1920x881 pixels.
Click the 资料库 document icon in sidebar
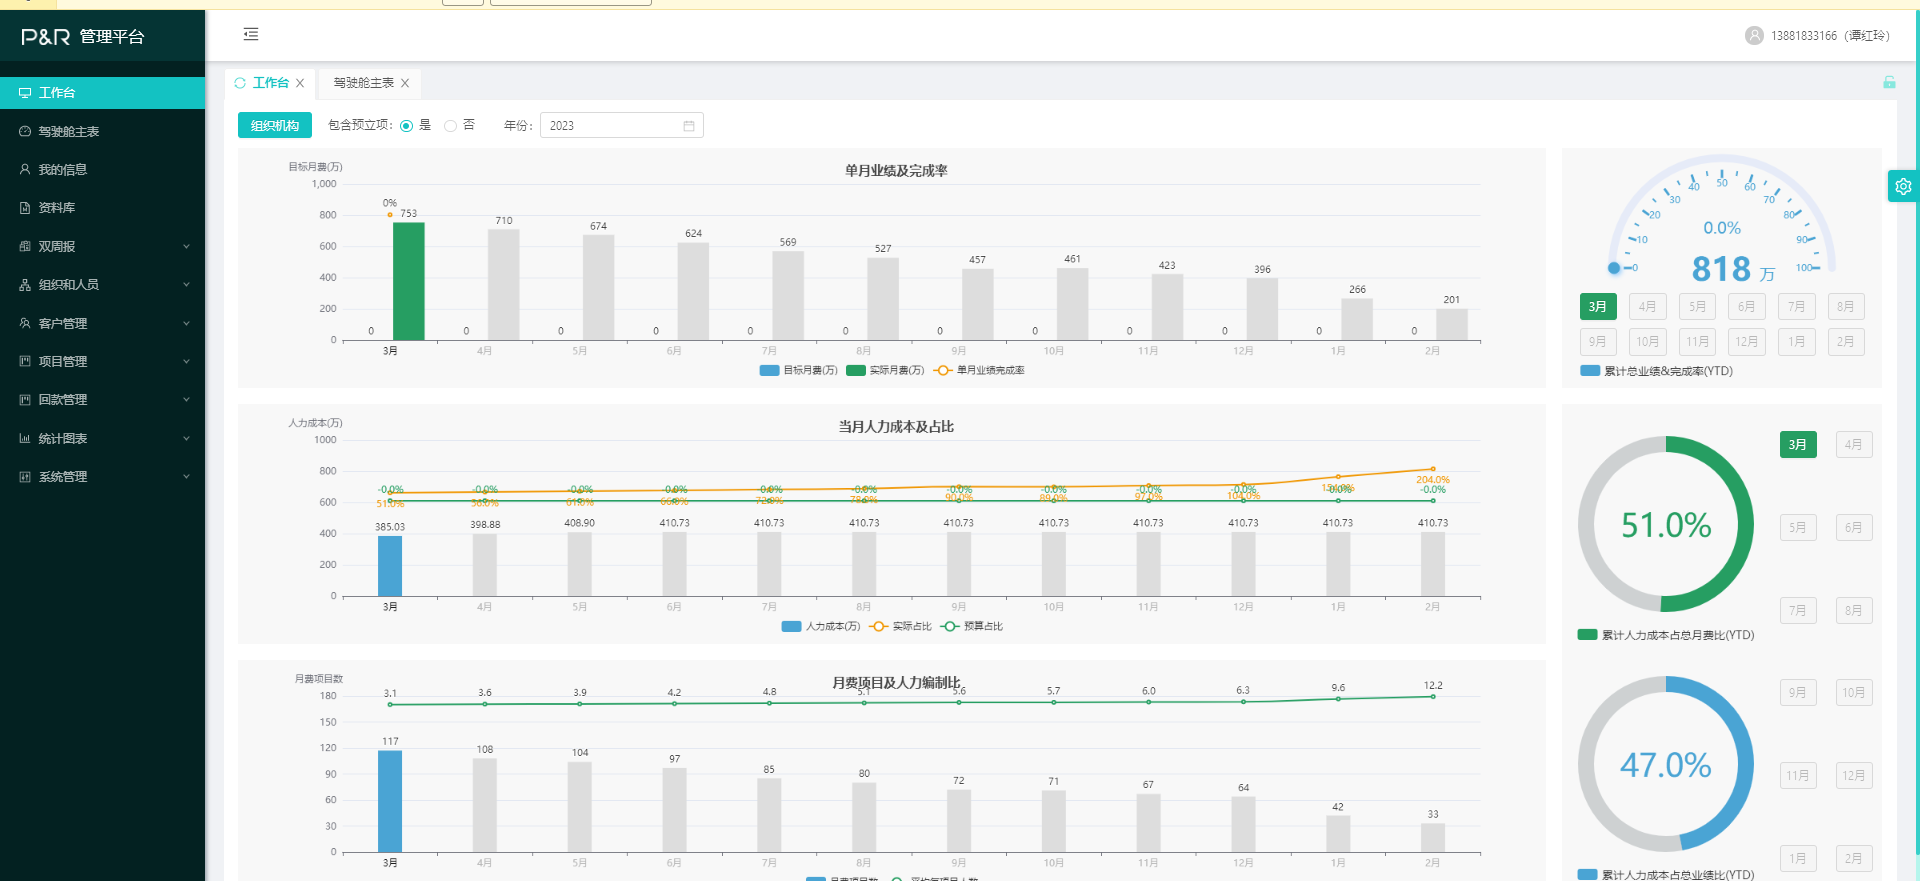25,208
